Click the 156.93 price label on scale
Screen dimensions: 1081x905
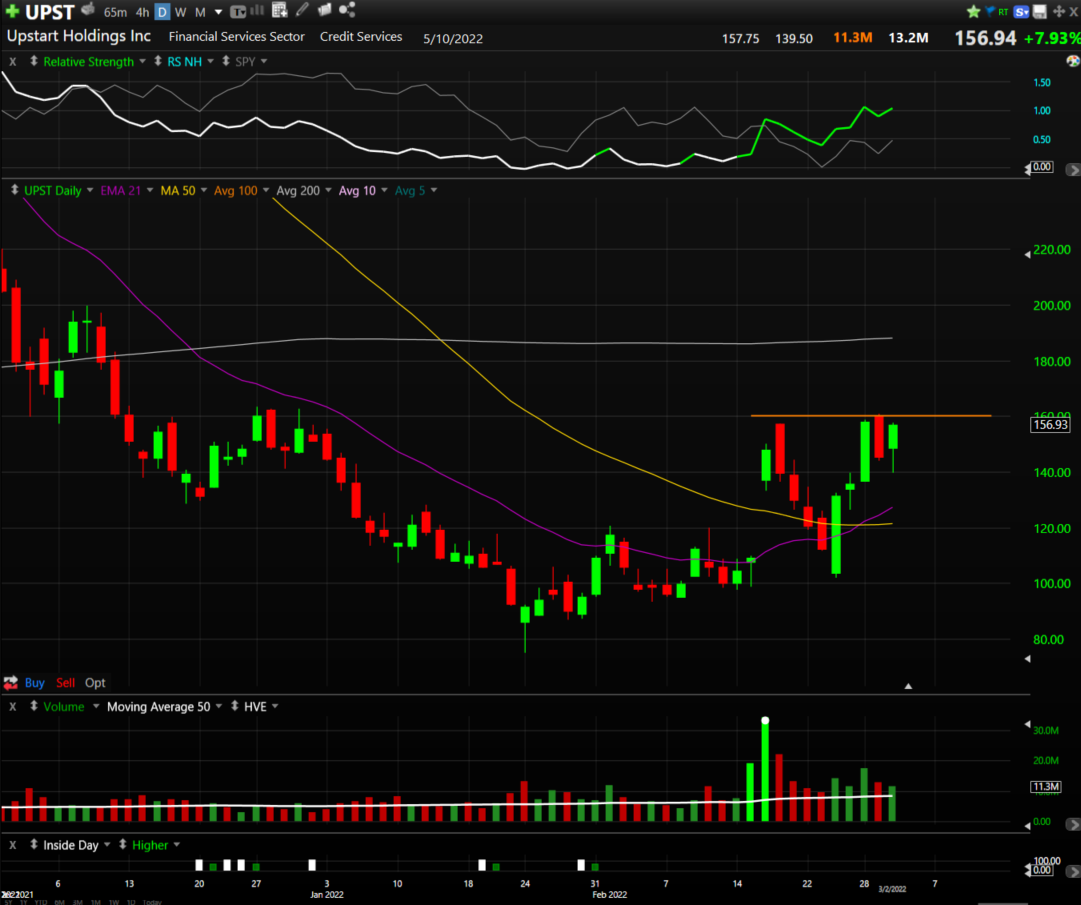coord(1050,425)
